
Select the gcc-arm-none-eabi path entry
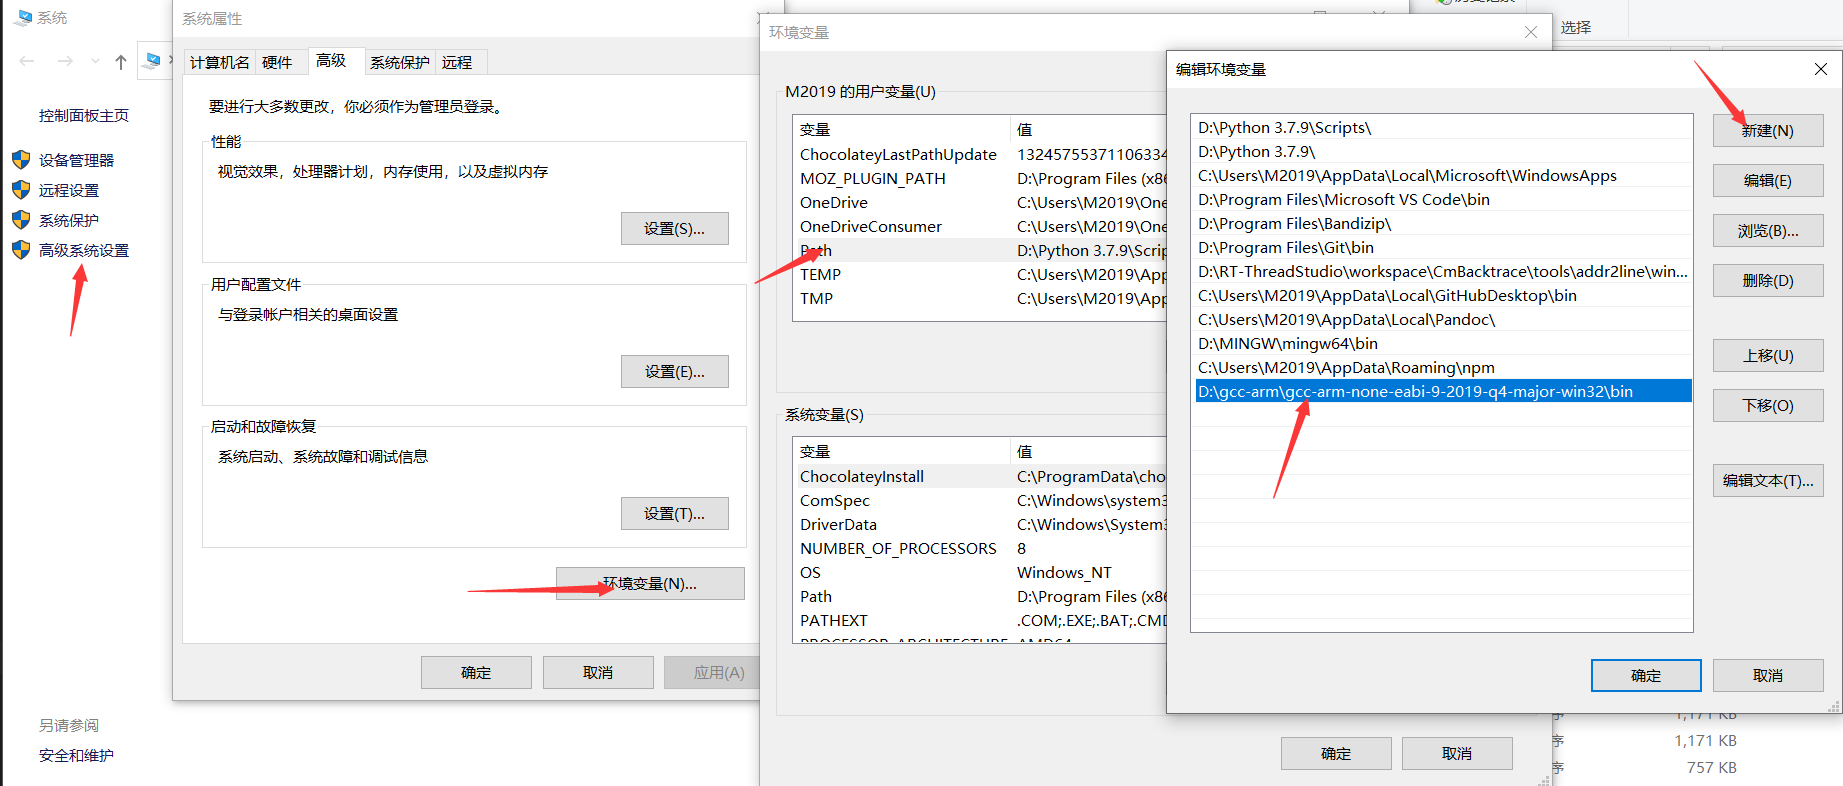[x=1443, y=391]
